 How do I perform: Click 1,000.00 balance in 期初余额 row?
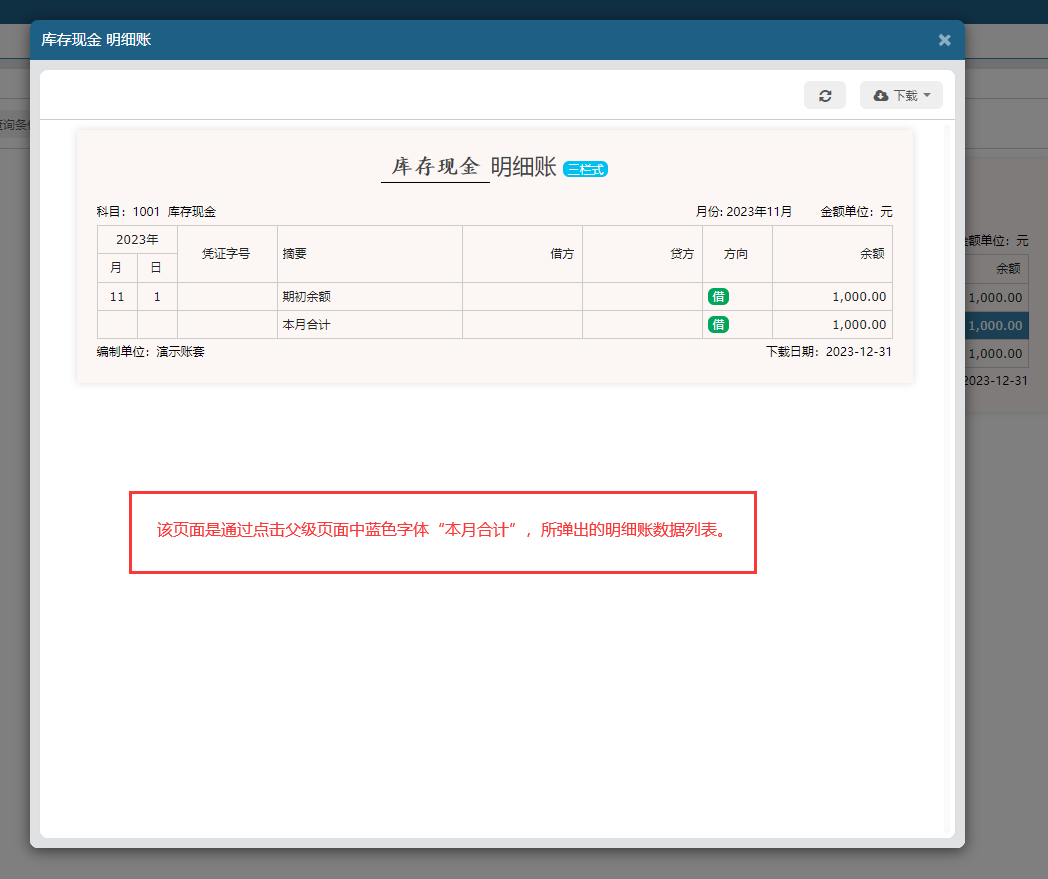[x=859, y=297]
